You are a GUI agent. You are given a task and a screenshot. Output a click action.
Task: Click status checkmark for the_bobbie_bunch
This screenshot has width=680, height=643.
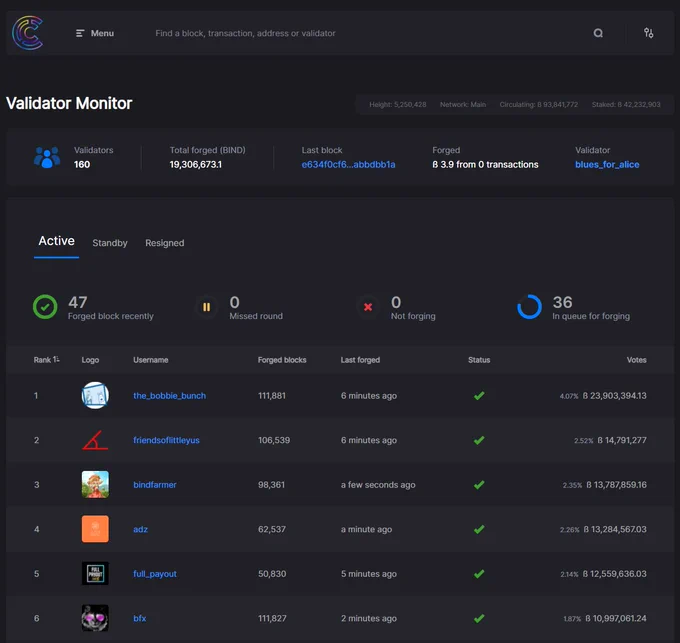[x=479, y=396]
